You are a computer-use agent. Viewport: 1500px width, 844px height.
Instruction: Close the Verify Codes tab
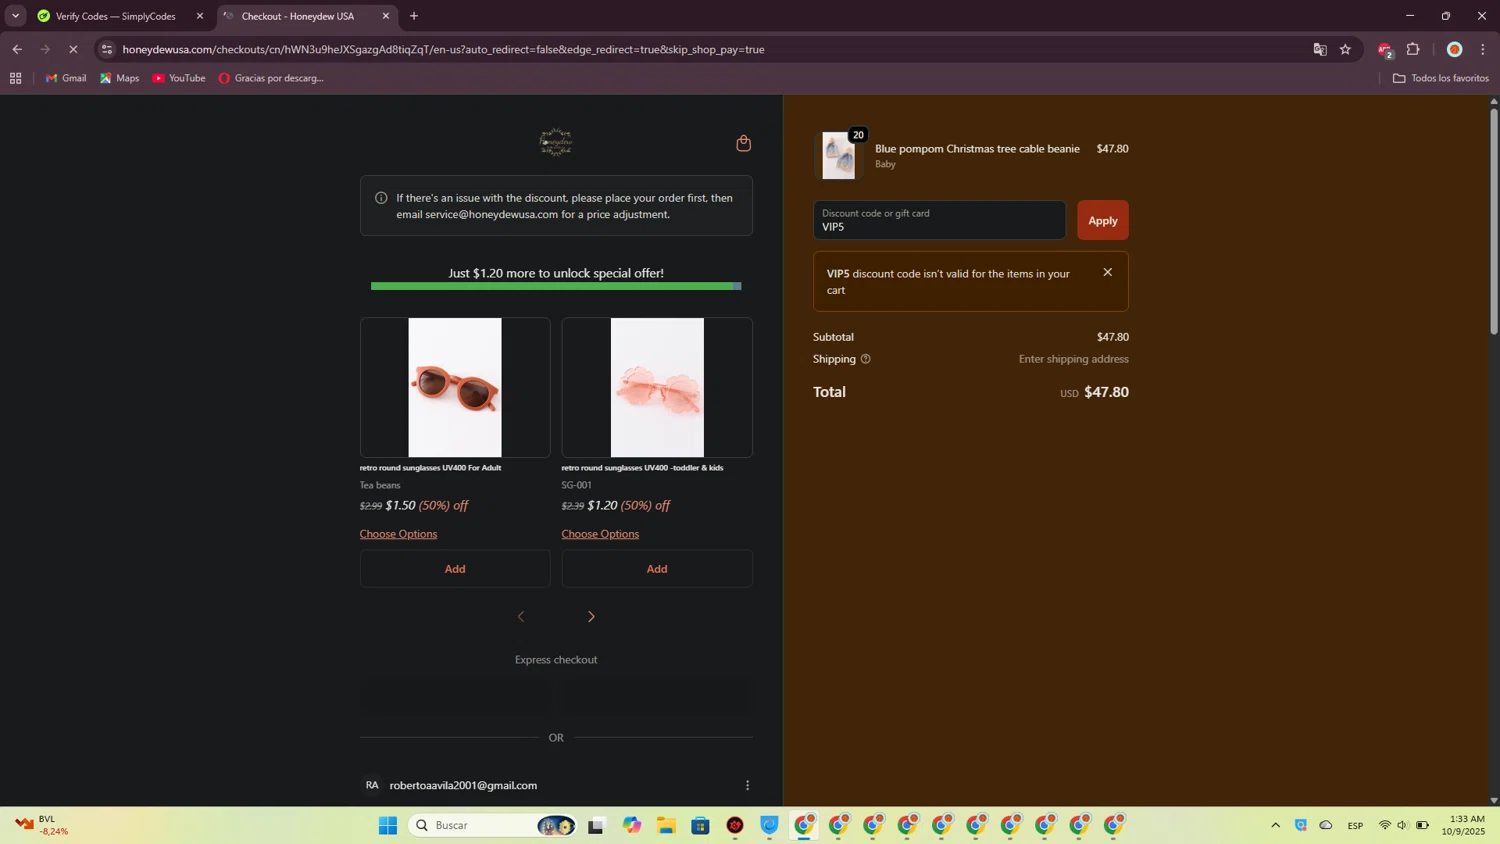(x=199, y=16)
